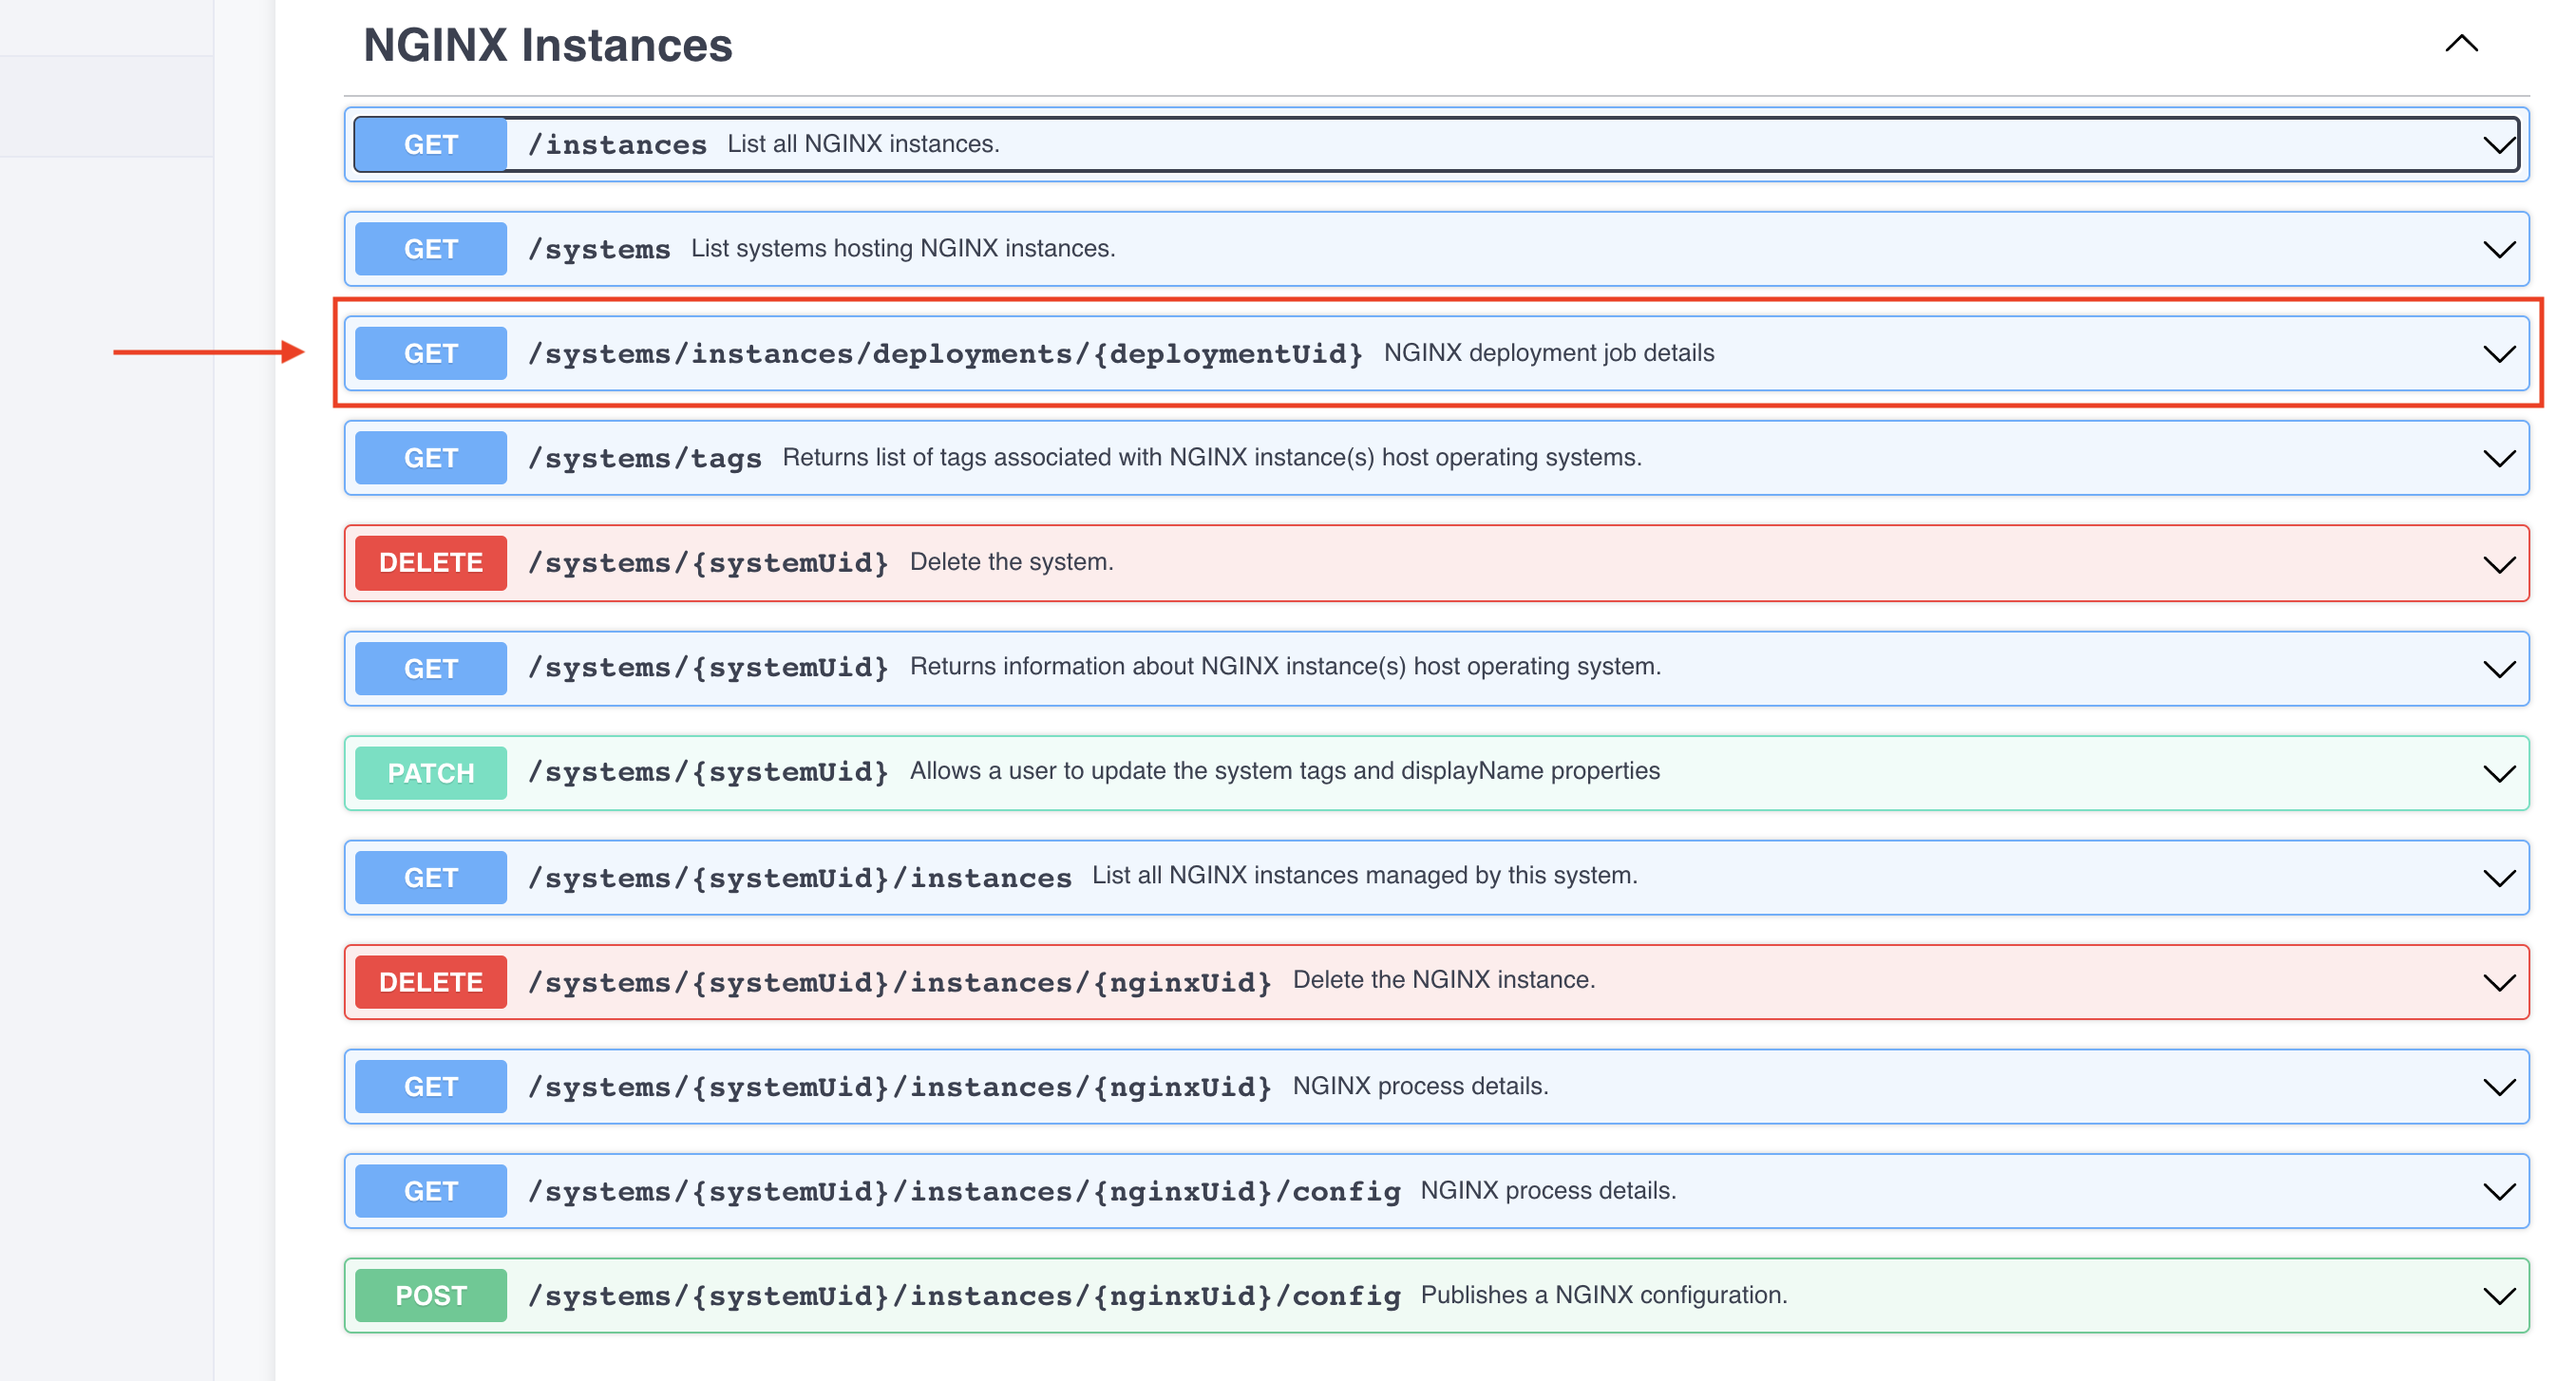Expand 'List all NGINX instances managed' chevron
The width and height of the screenshot is (2576, 1381).
tap(2499, 878)
